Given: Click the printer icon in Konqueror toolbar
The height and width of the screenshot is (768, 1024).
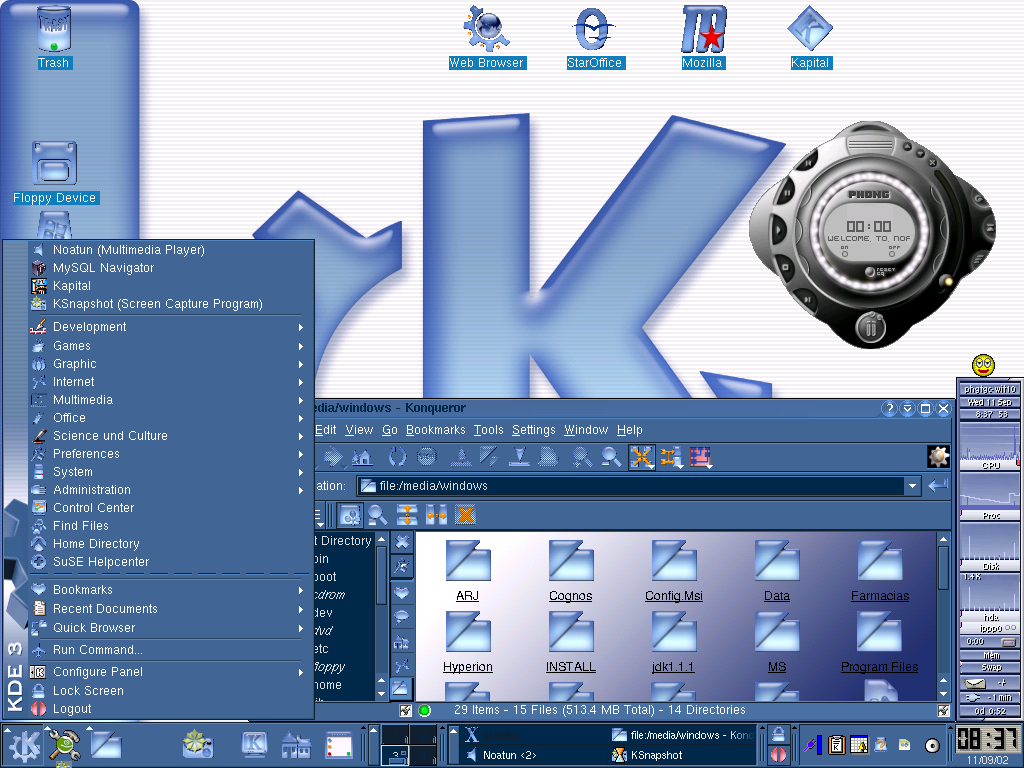Looking at the screenshot, I should (549, 456).
